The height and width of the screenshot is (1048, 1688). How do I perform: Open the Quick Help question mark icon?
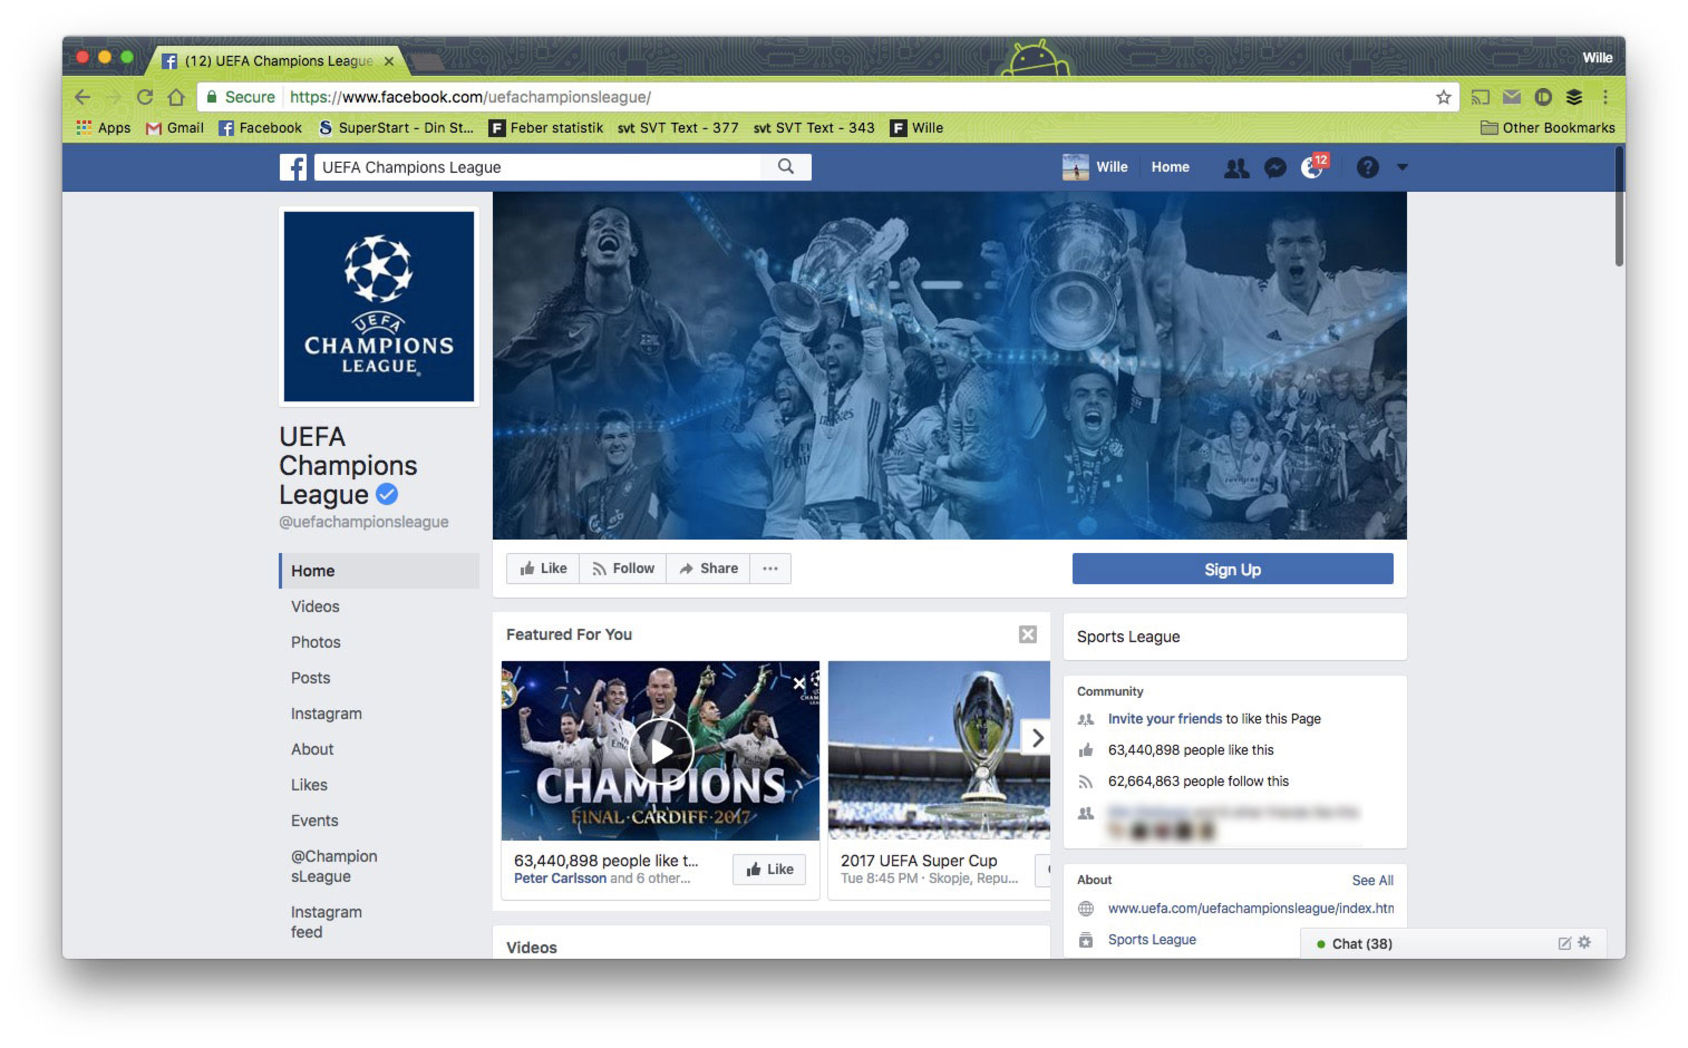click(1367, 168)
